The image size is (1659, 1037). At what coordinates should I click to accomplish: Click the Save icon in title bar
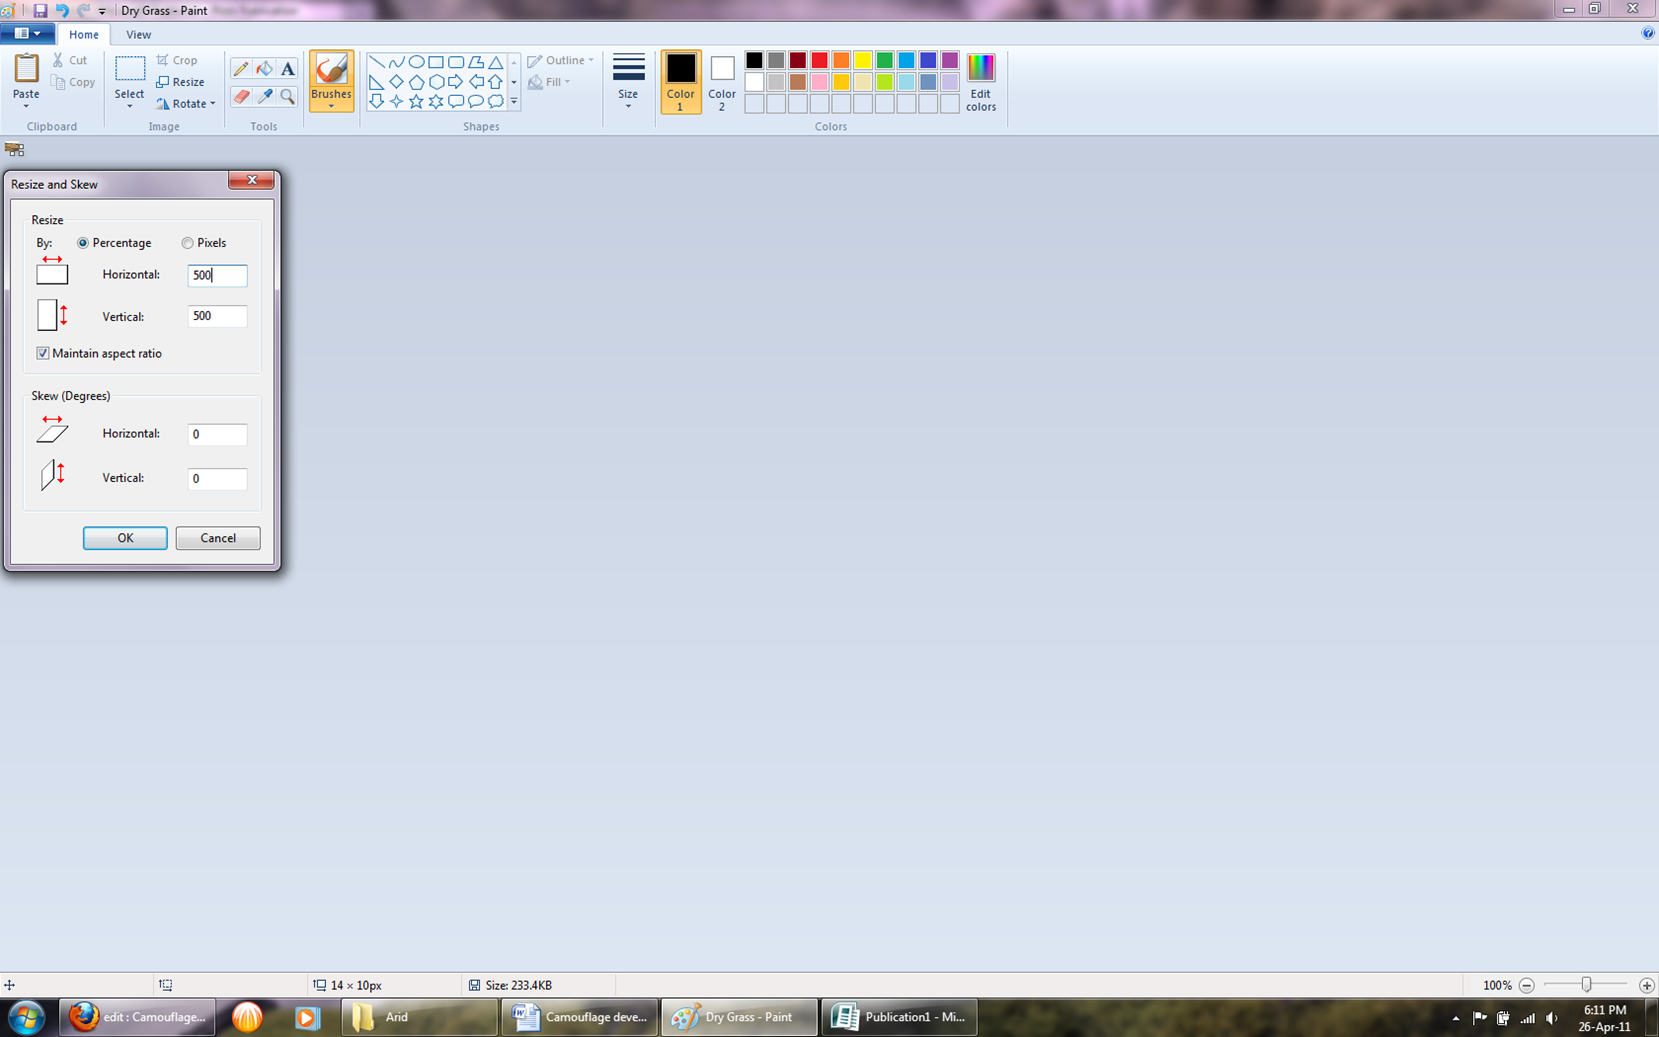(x=40, y=10)
